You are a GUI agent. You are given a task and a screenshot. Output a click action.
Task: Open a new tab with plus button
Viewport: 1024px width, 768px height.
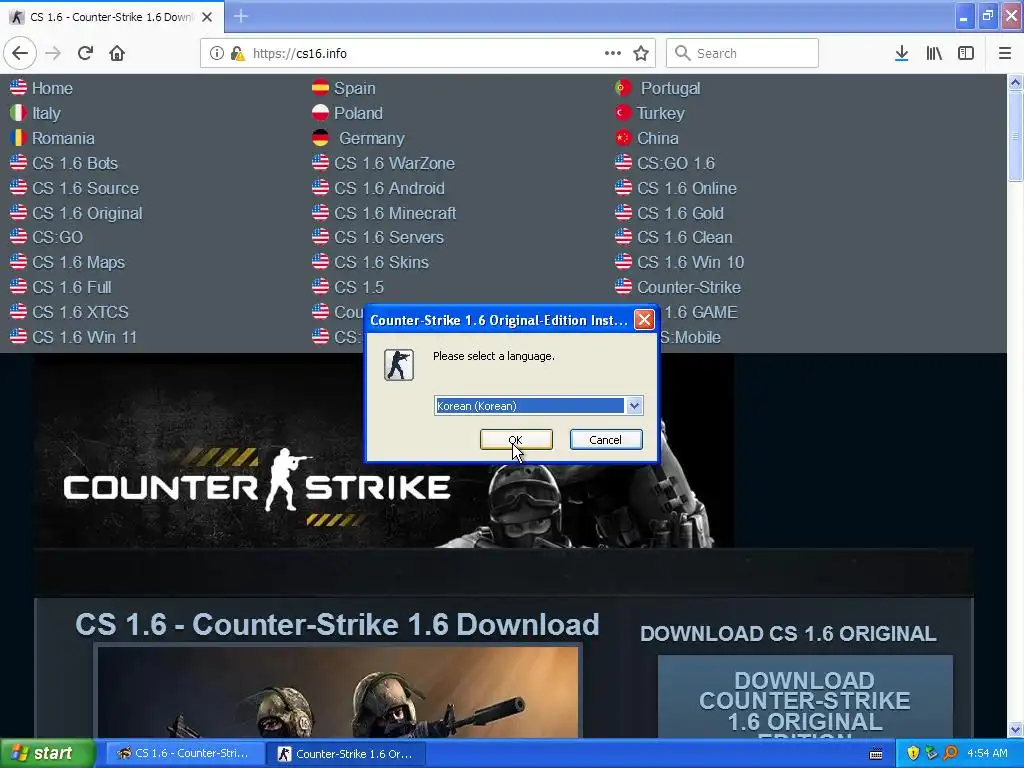[x=241, y=16]
